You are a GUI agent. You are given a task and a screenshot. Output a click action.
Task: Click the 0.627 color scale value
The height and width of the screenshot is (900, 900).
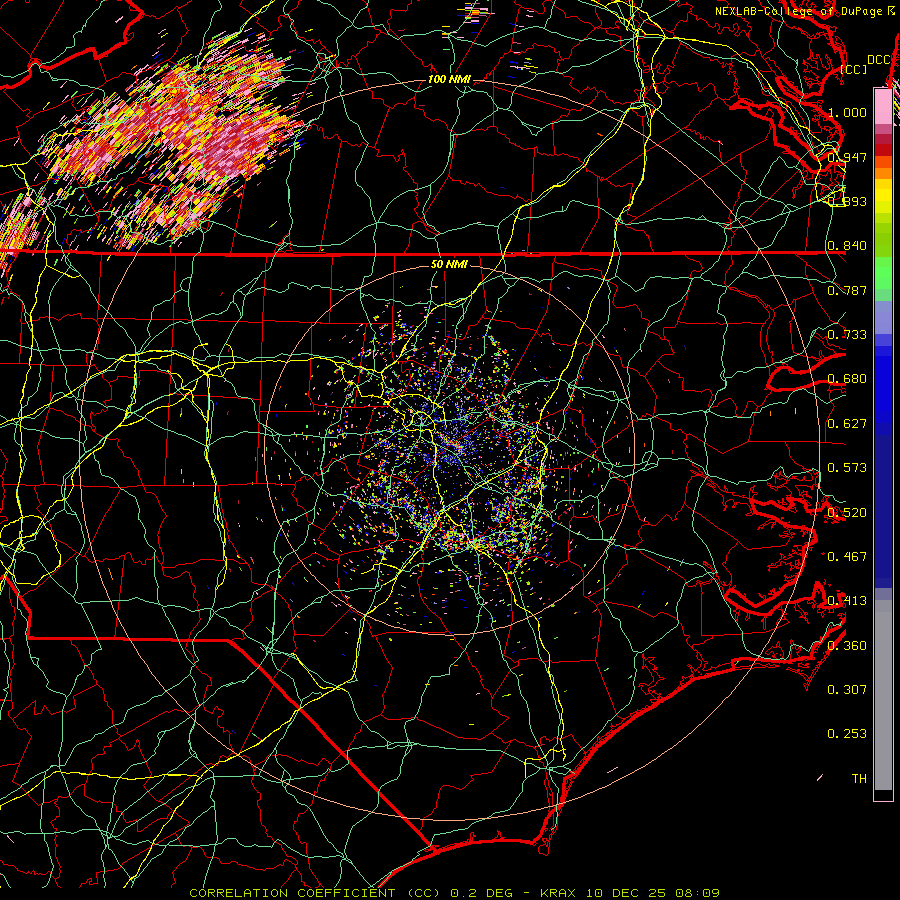[x=847, y=423]
